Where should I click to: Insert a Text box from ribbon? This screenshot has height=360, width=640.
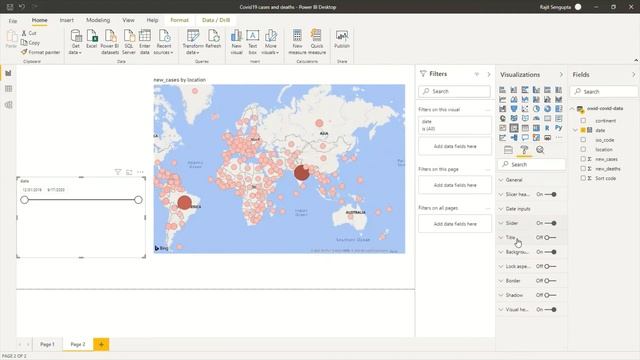coord(253,41)
